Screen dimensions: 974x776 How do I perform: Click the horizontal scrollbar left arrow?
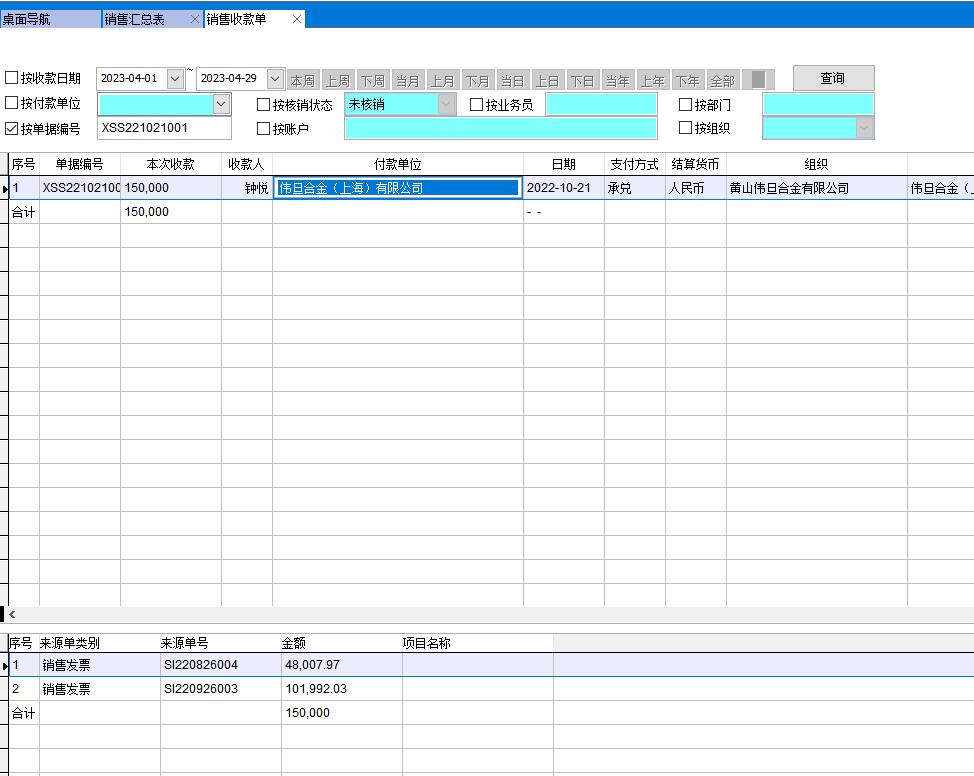(x=12, y=615)
